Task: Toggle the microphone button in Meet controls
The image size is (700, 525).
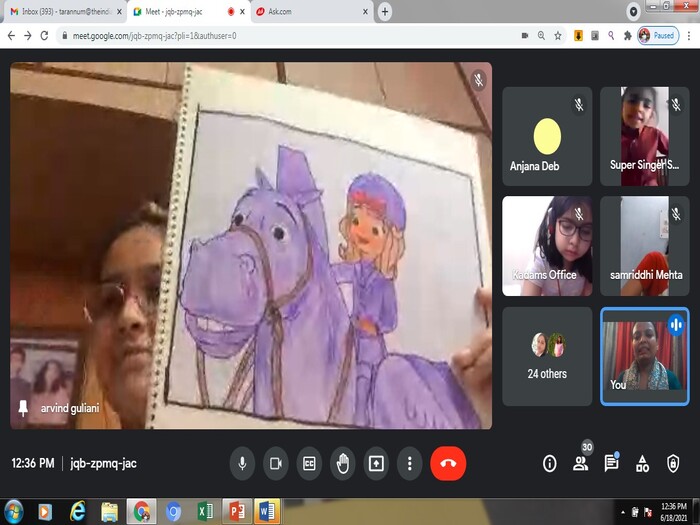Action: point(242,463)
